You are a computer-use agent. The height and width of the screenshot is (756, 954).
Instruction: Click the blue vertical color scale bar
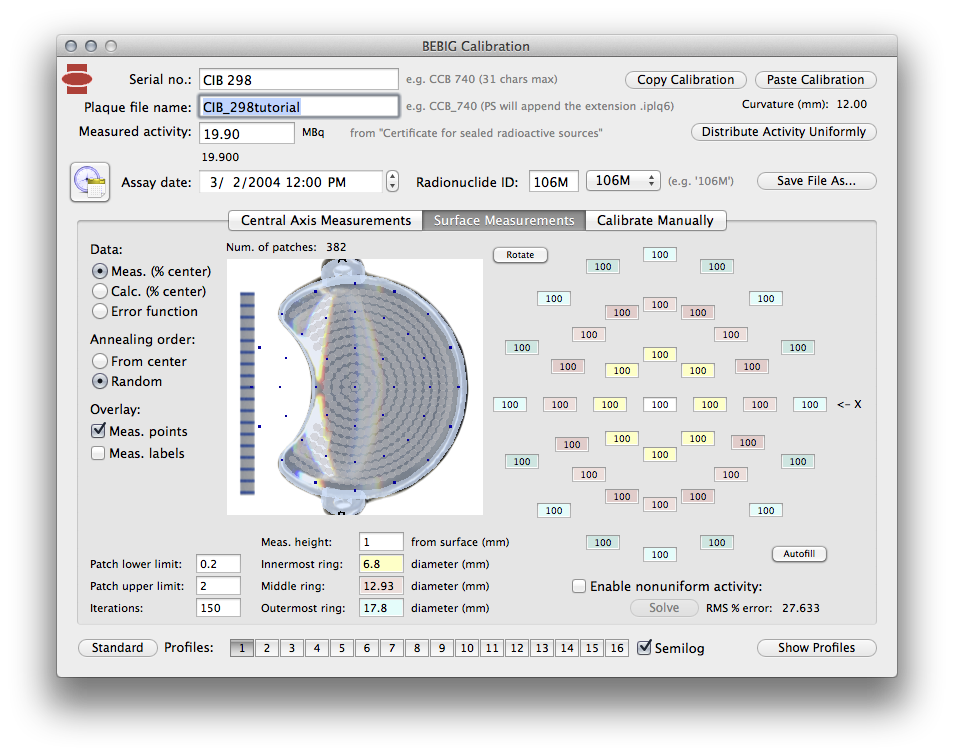point(247,392)
